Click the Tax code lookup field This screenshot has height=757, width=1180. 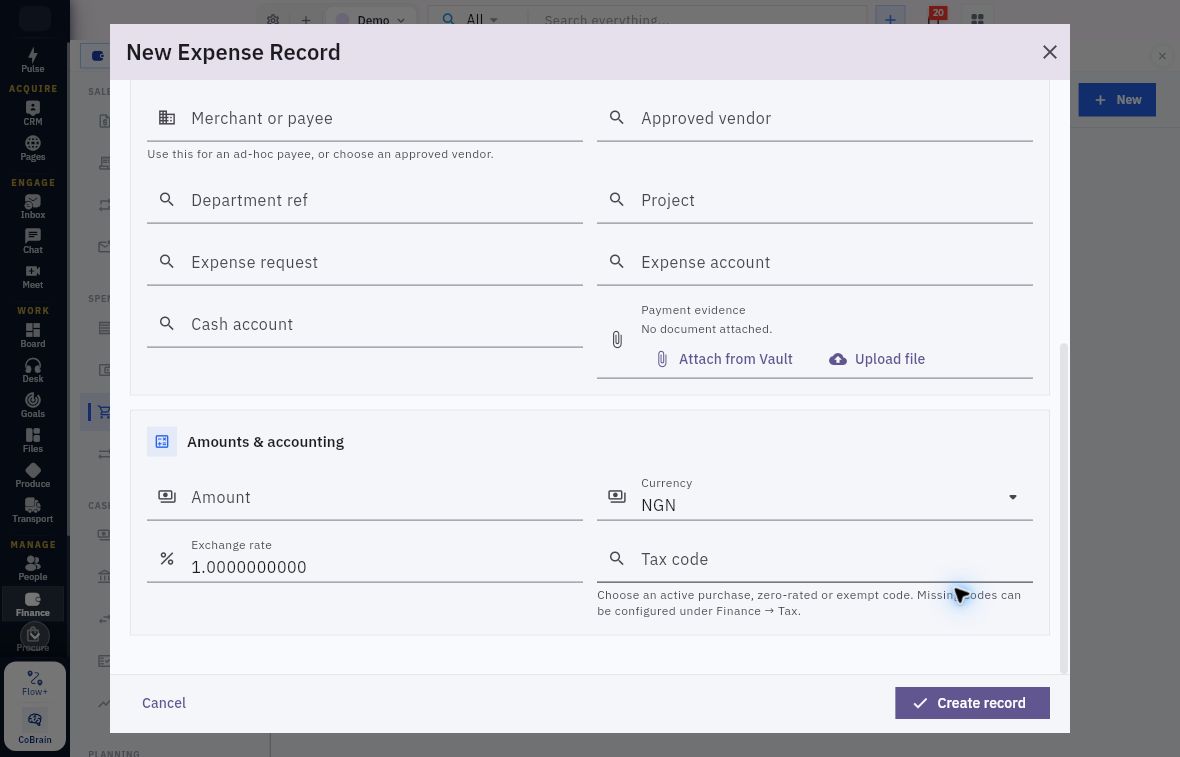pos(814,559)
